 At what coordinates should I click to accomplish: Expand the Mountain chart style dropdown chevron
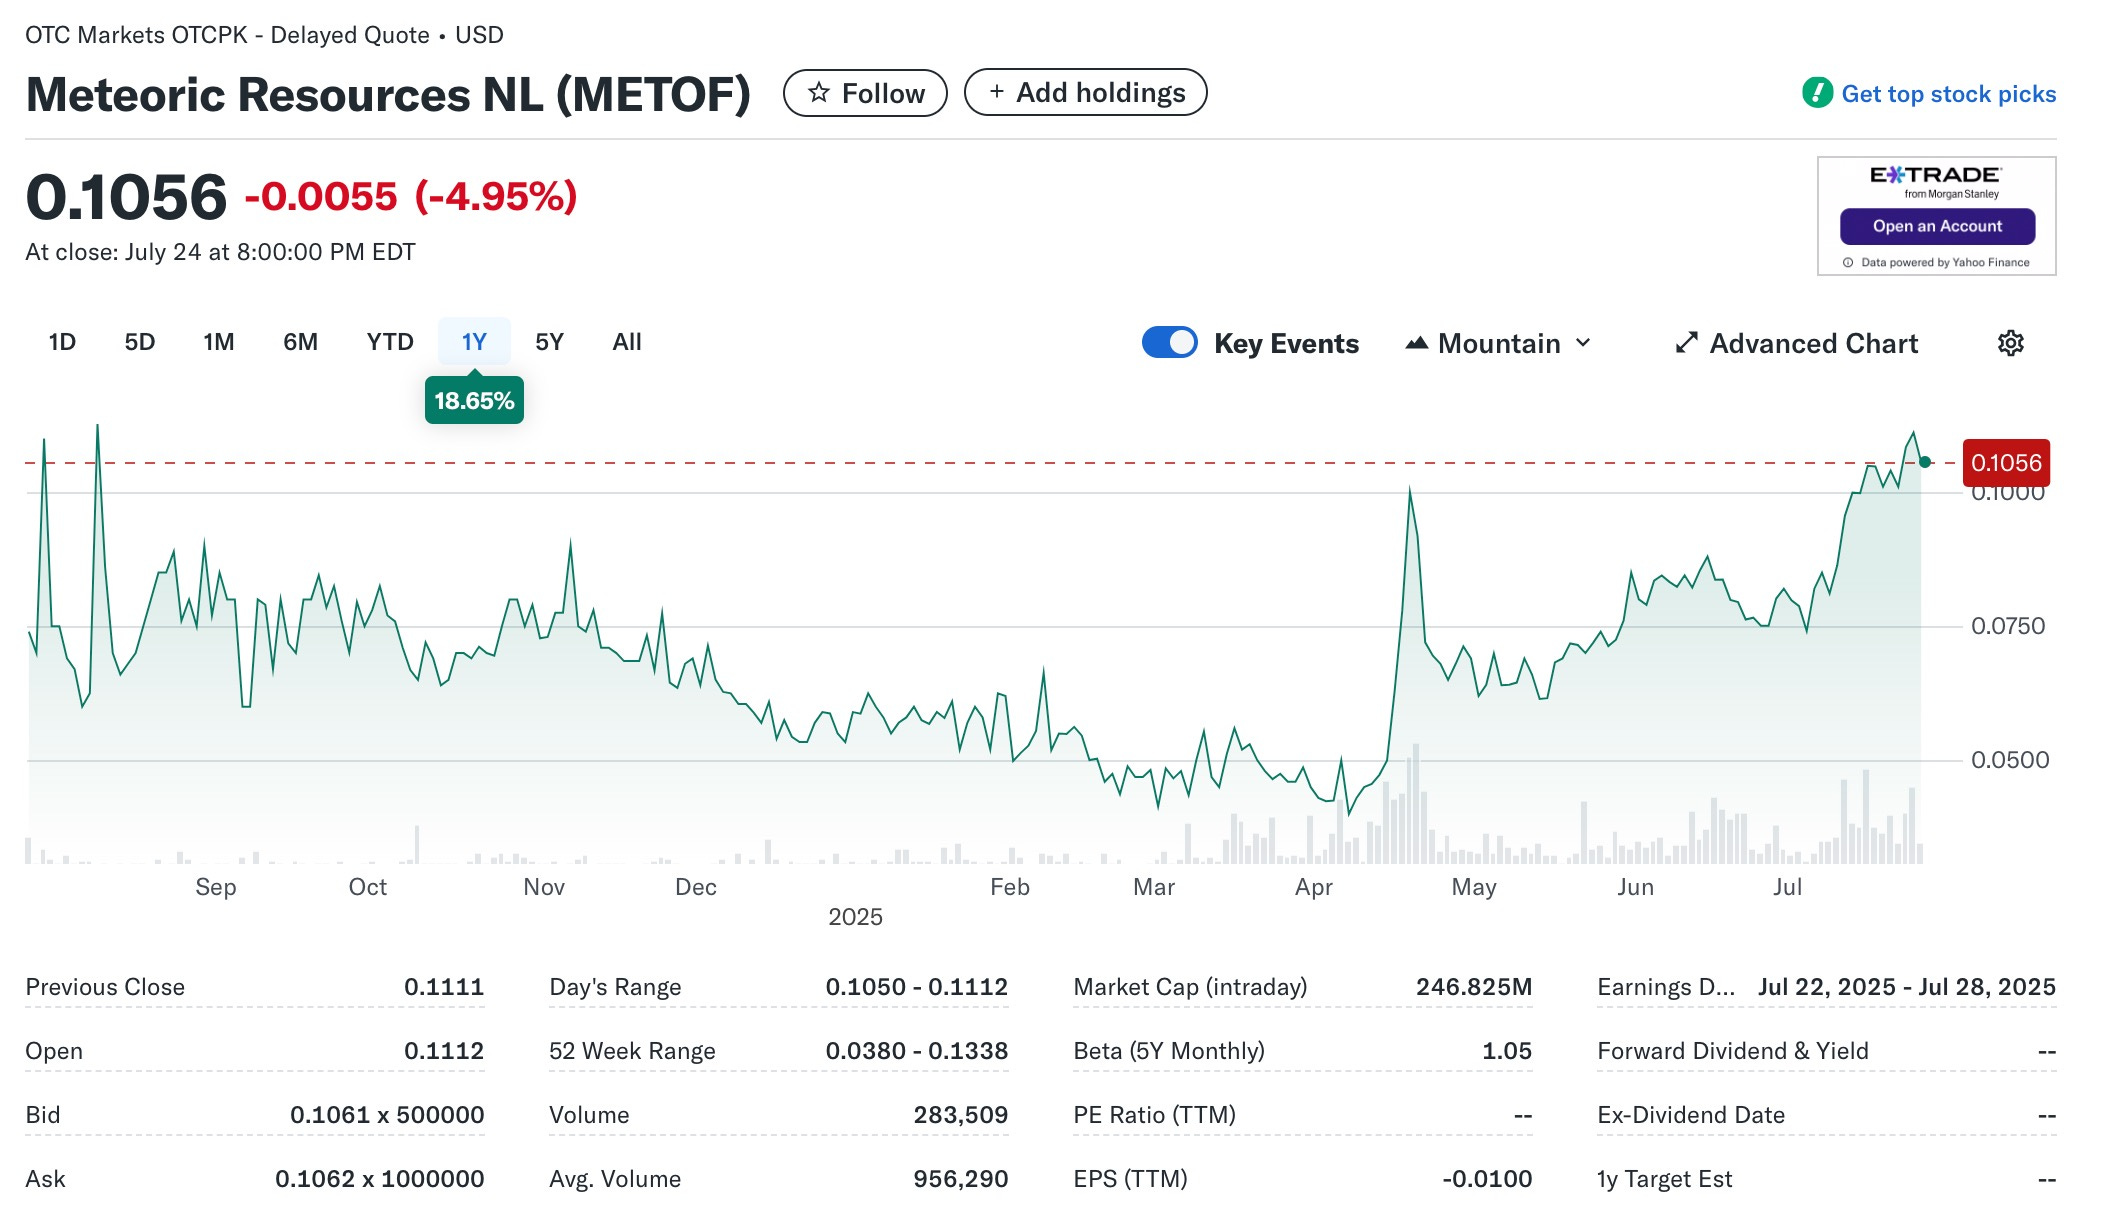(1583, 343)
